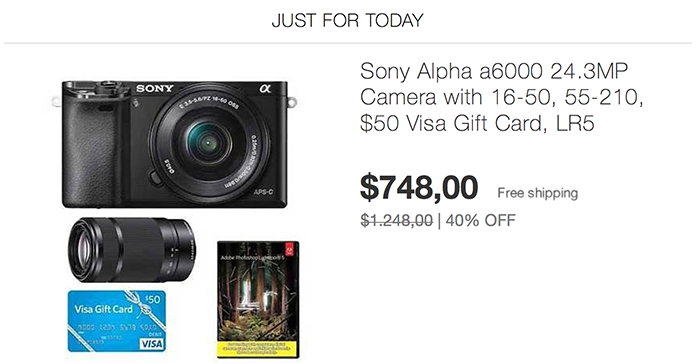Click the yellow banner on the Lightroom box
Image resolution: width=700 pixels, height=364 pixels.
(x=257, y=348)
